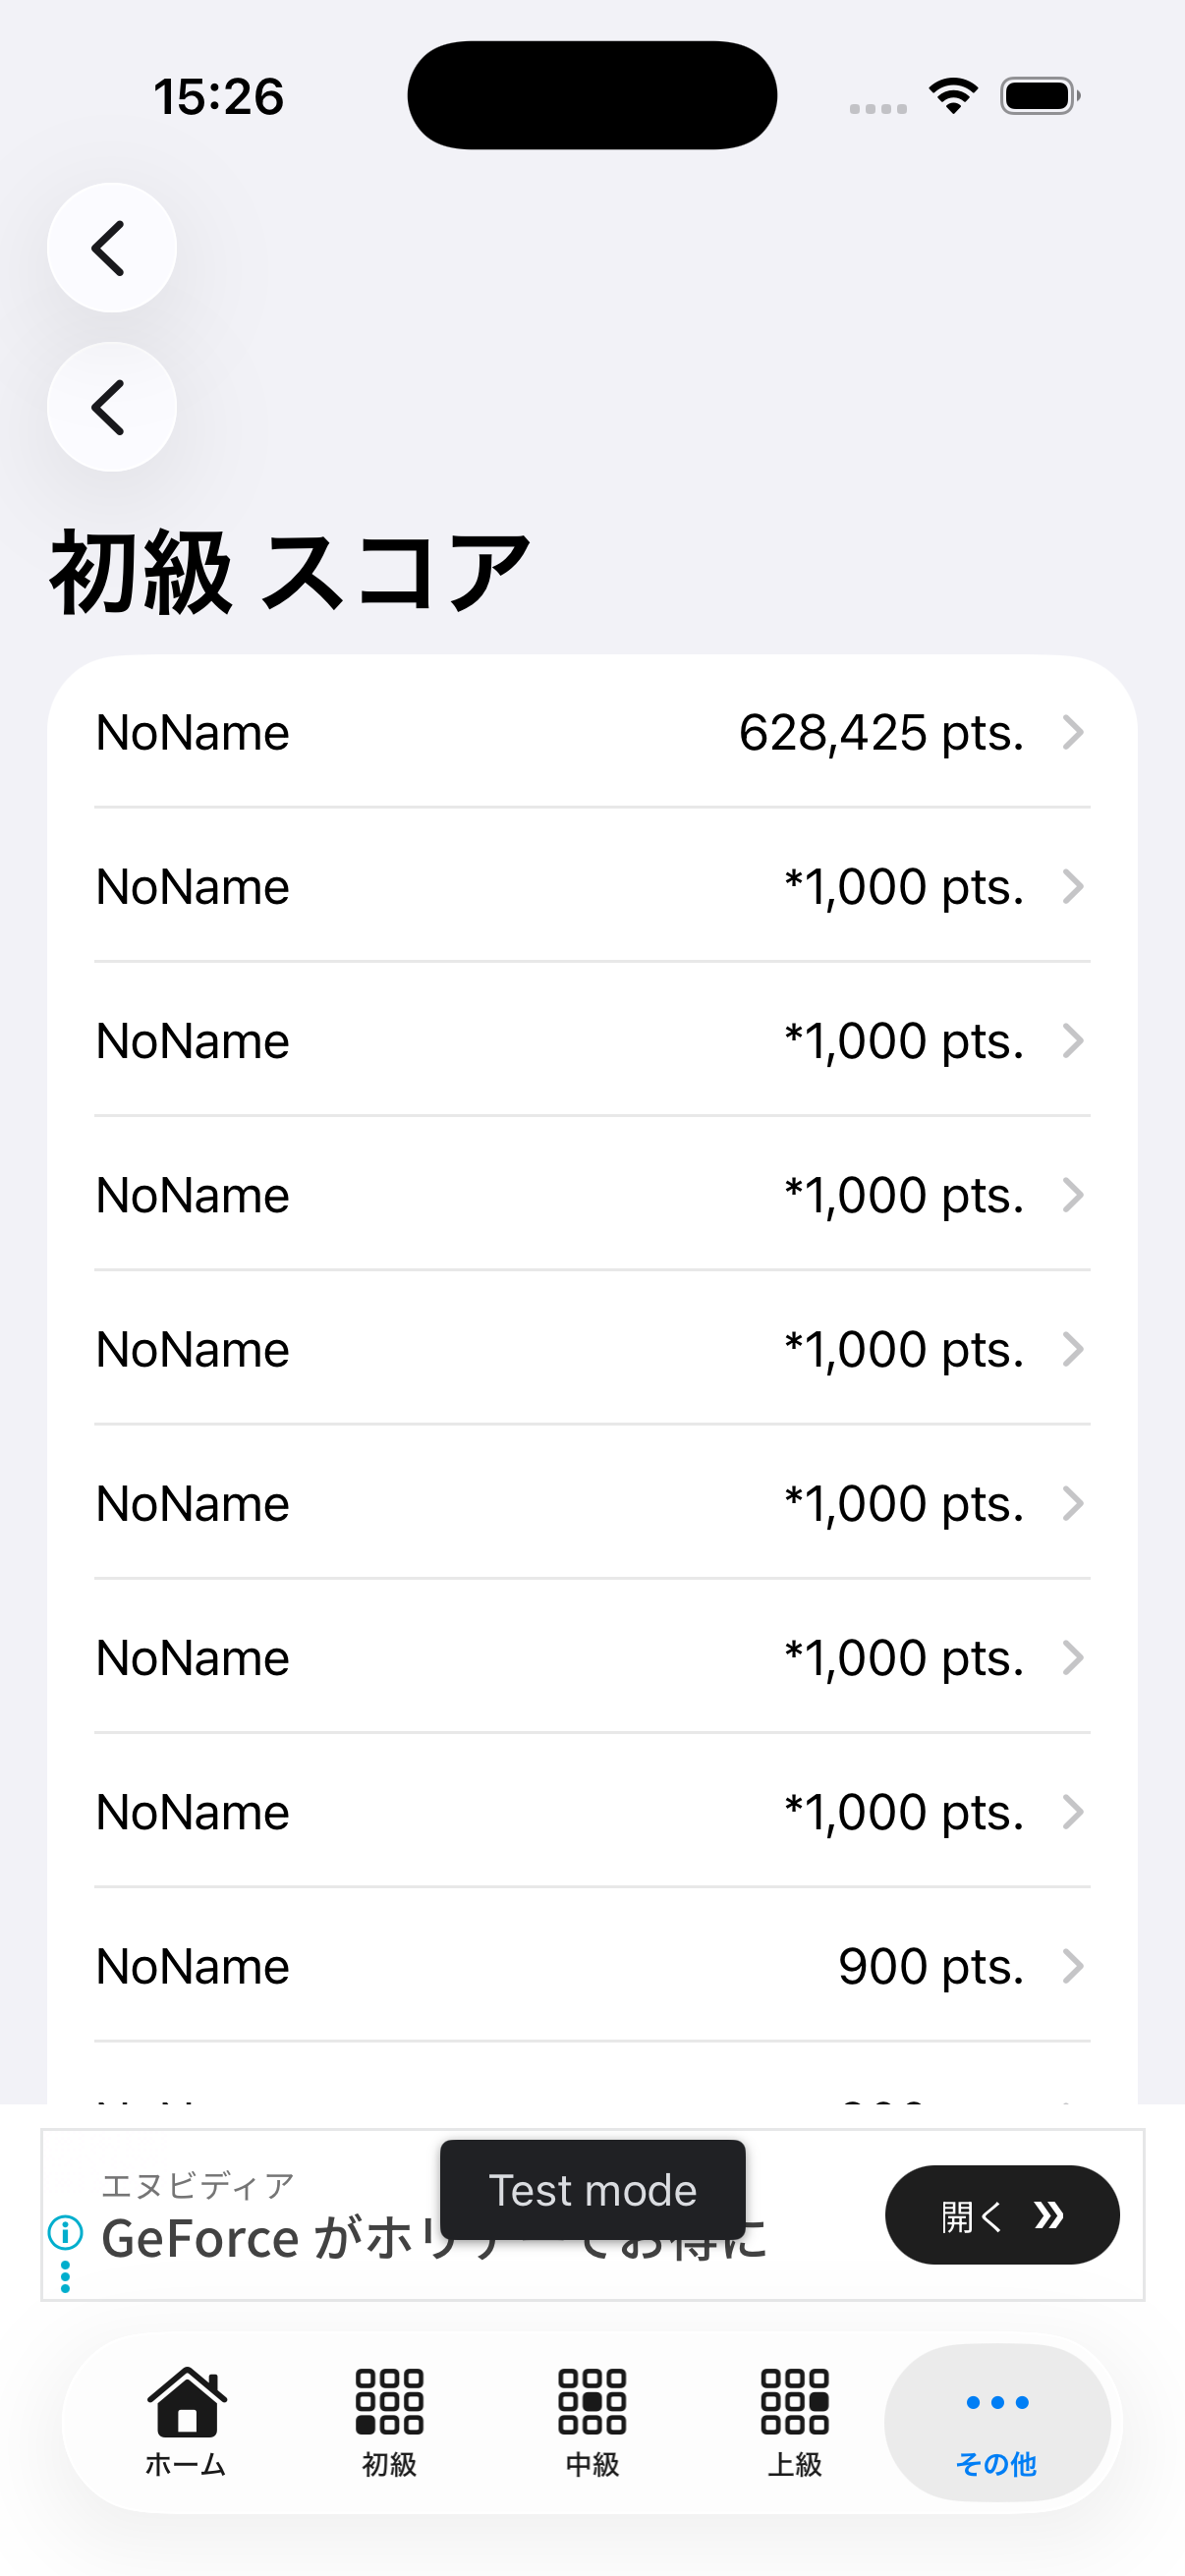The width and height of the screenshot is (1185, 2576).
Task: Tap the battery status icon
Action: click(x=1039, y=96)
